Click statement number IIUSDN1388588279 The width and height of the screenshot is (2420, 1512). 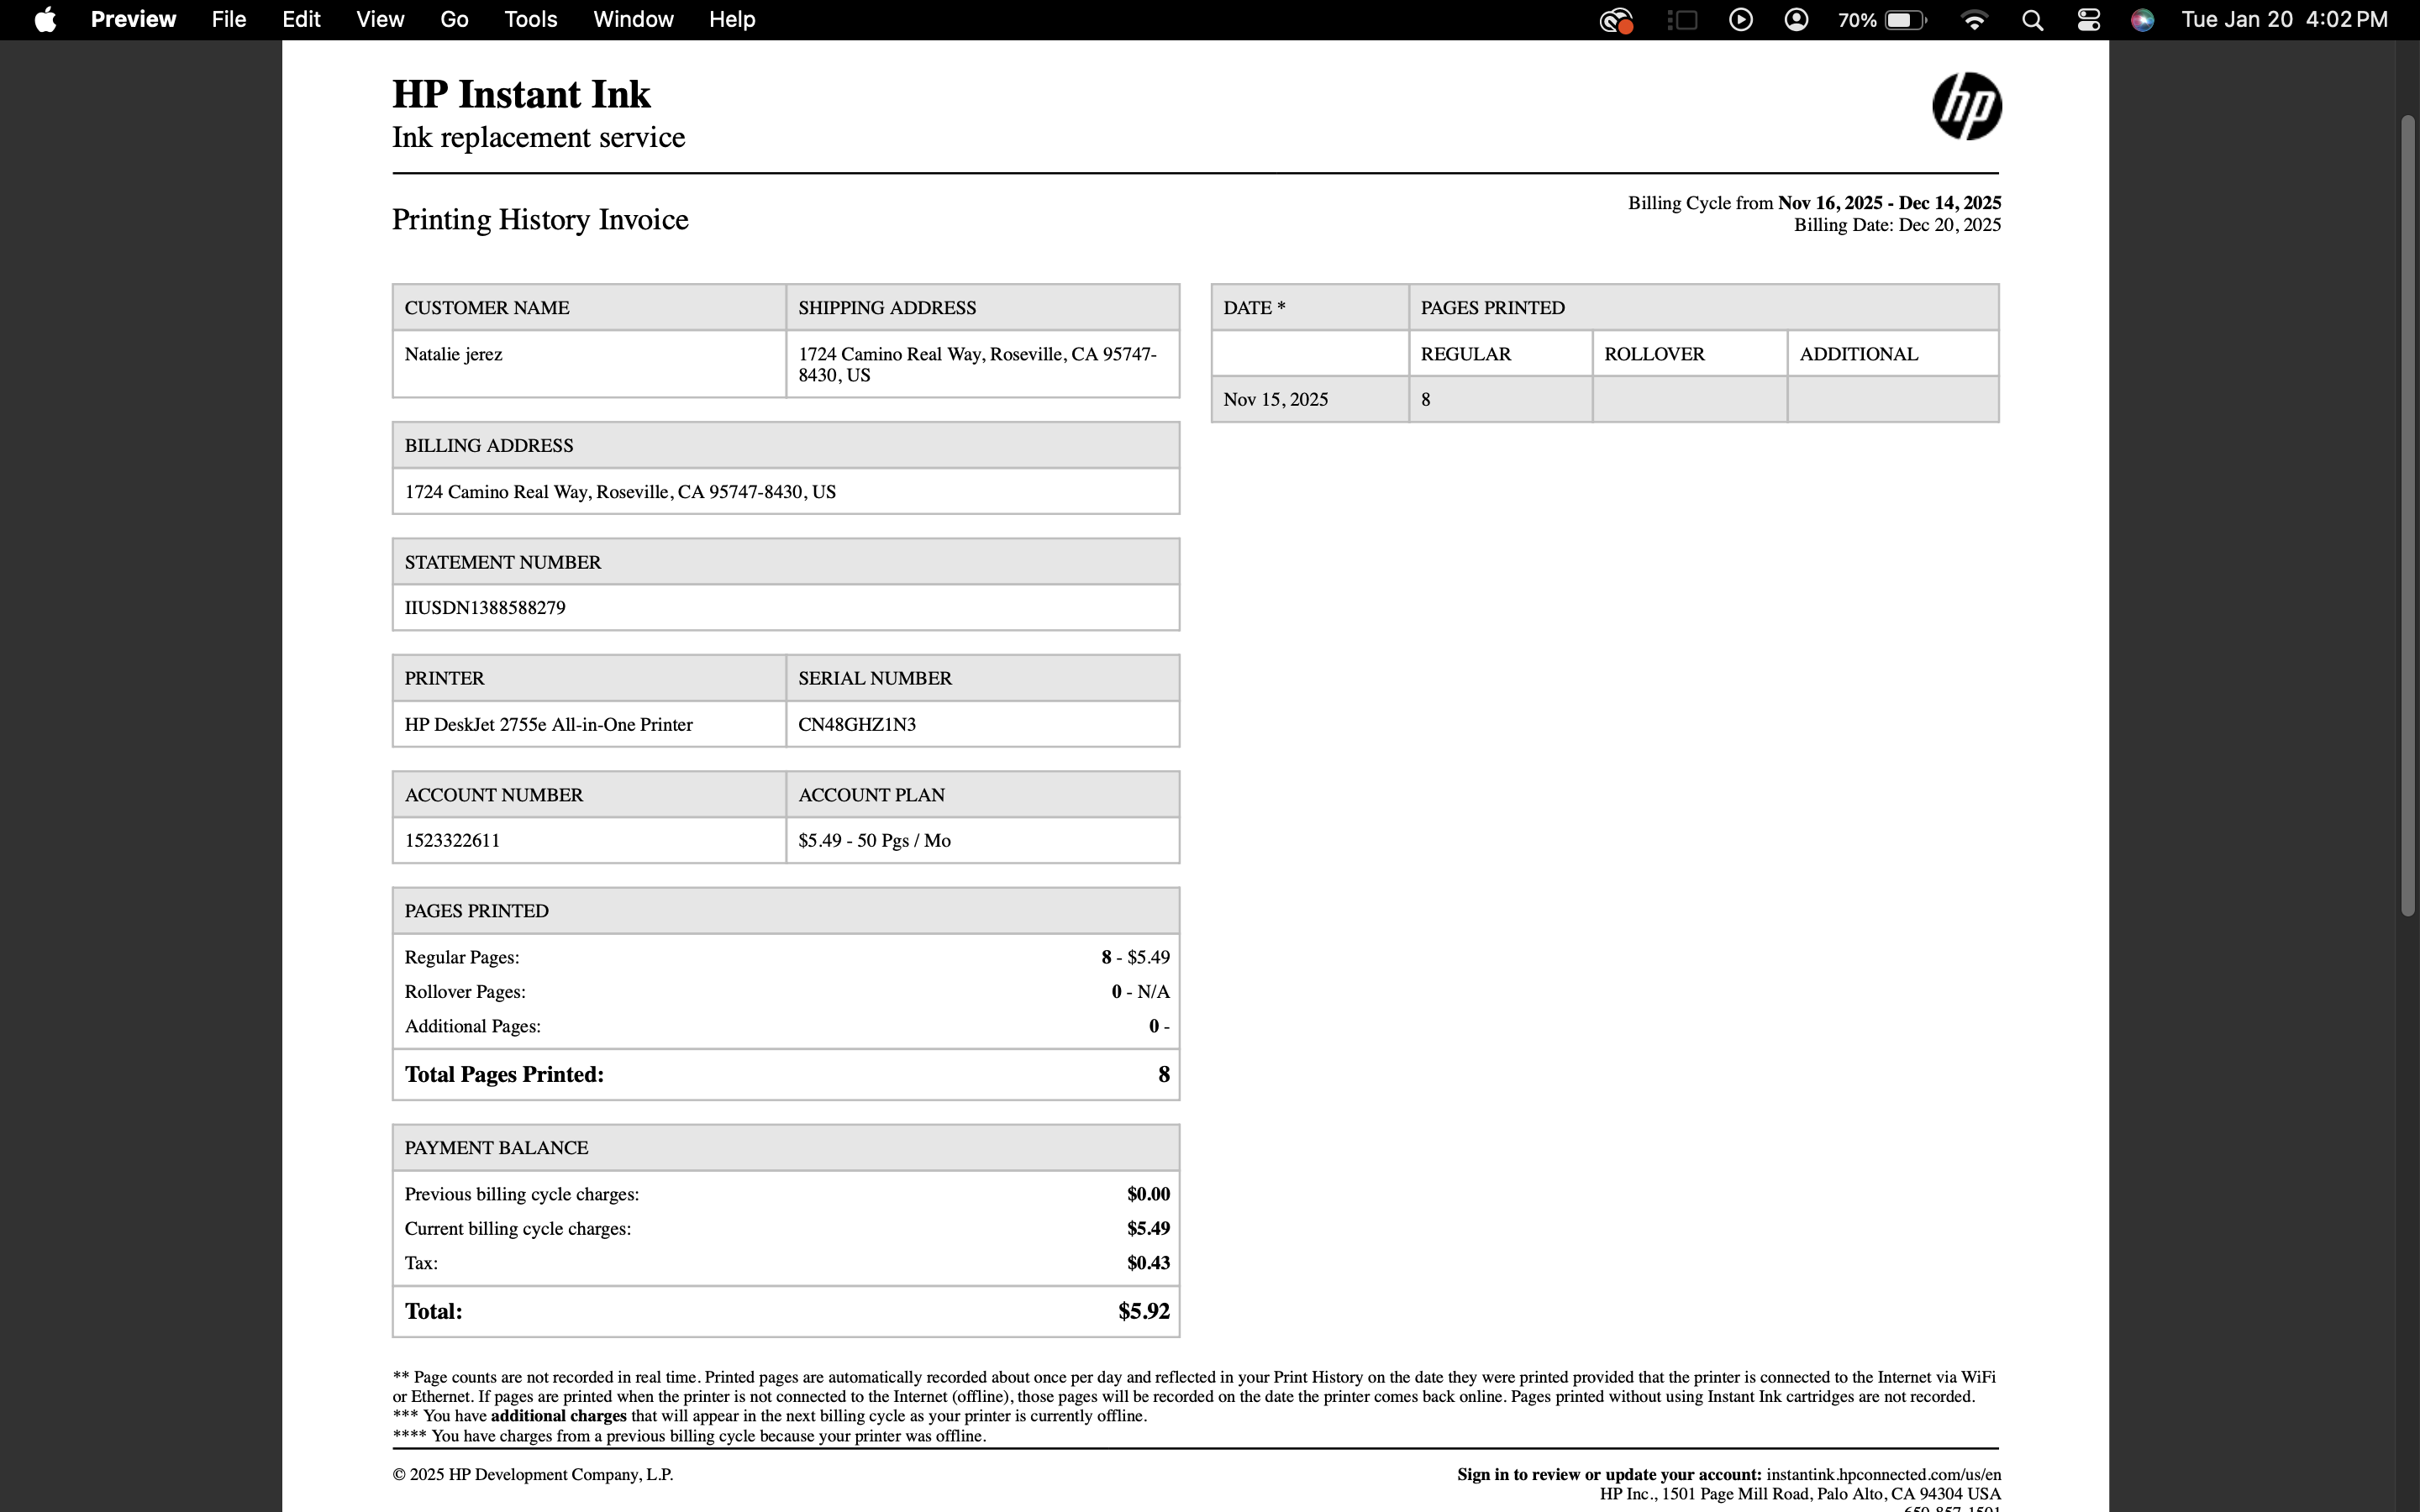[485, 608]
